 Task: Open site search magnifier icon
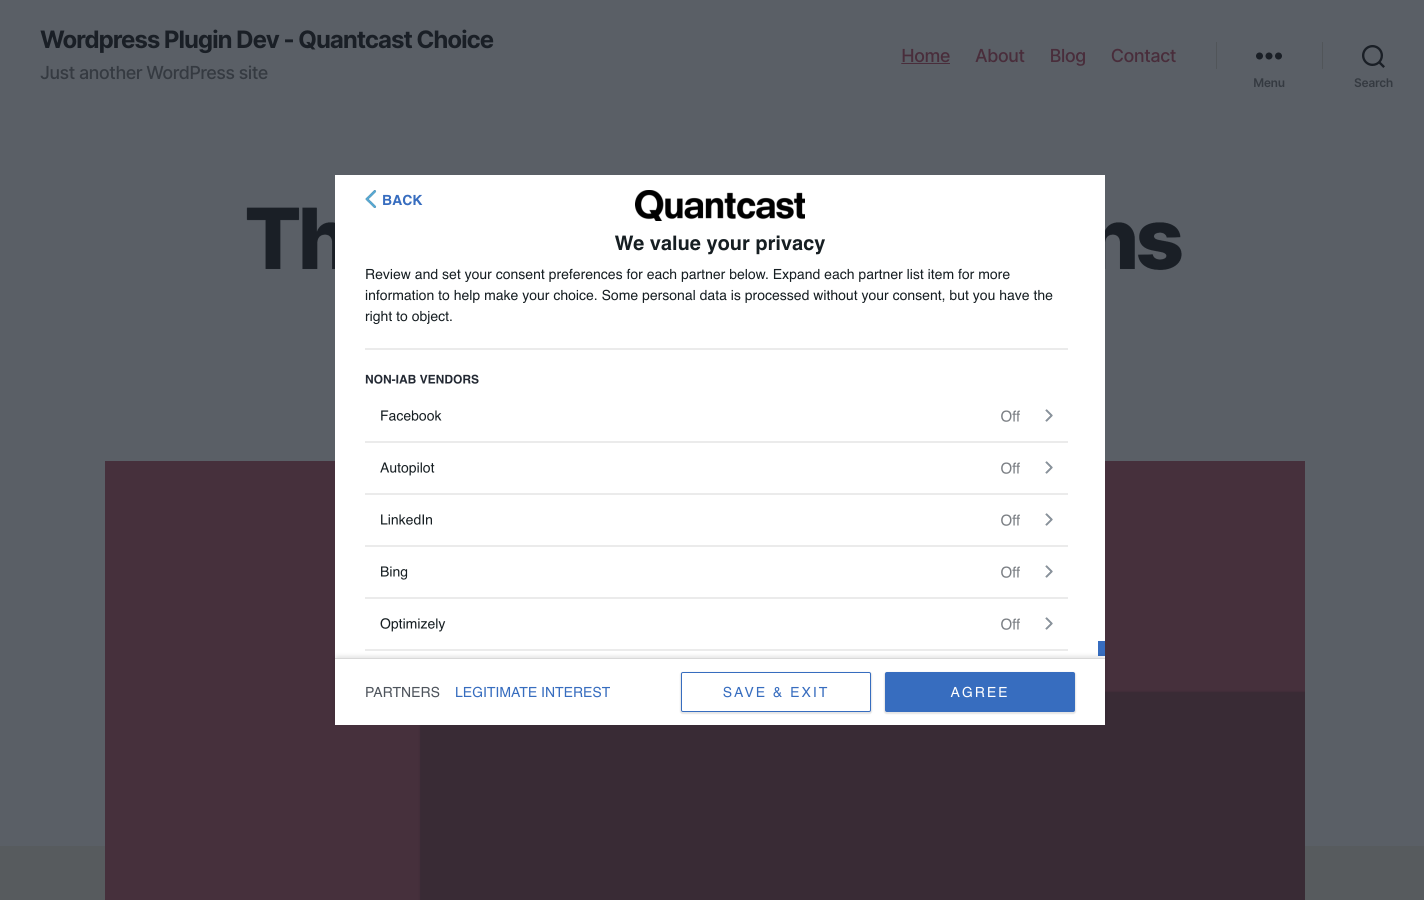(1373, 57)
